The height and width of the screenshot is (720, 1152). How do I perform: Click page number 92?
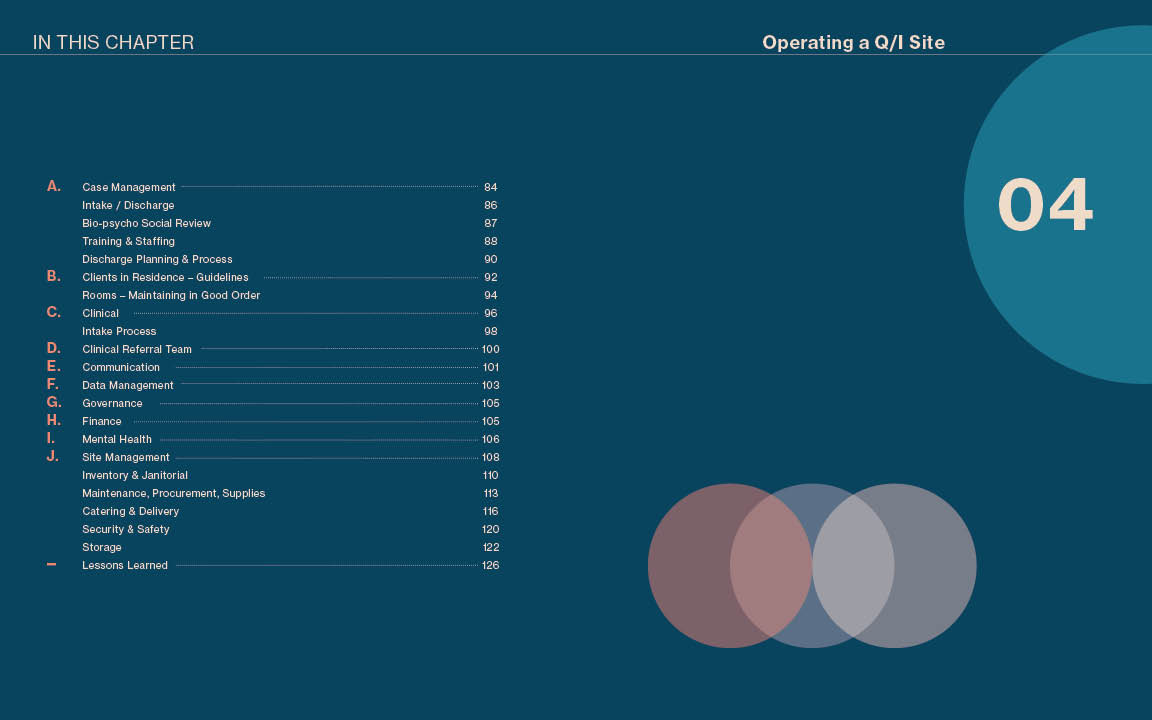[491, 277]
